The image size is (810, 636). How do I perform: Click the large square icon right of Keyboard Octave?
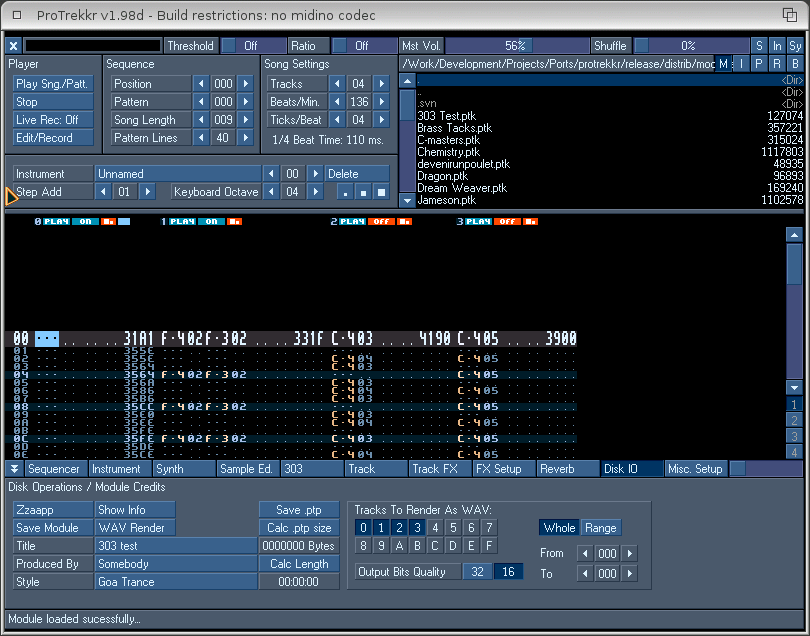tap(380, 192)
